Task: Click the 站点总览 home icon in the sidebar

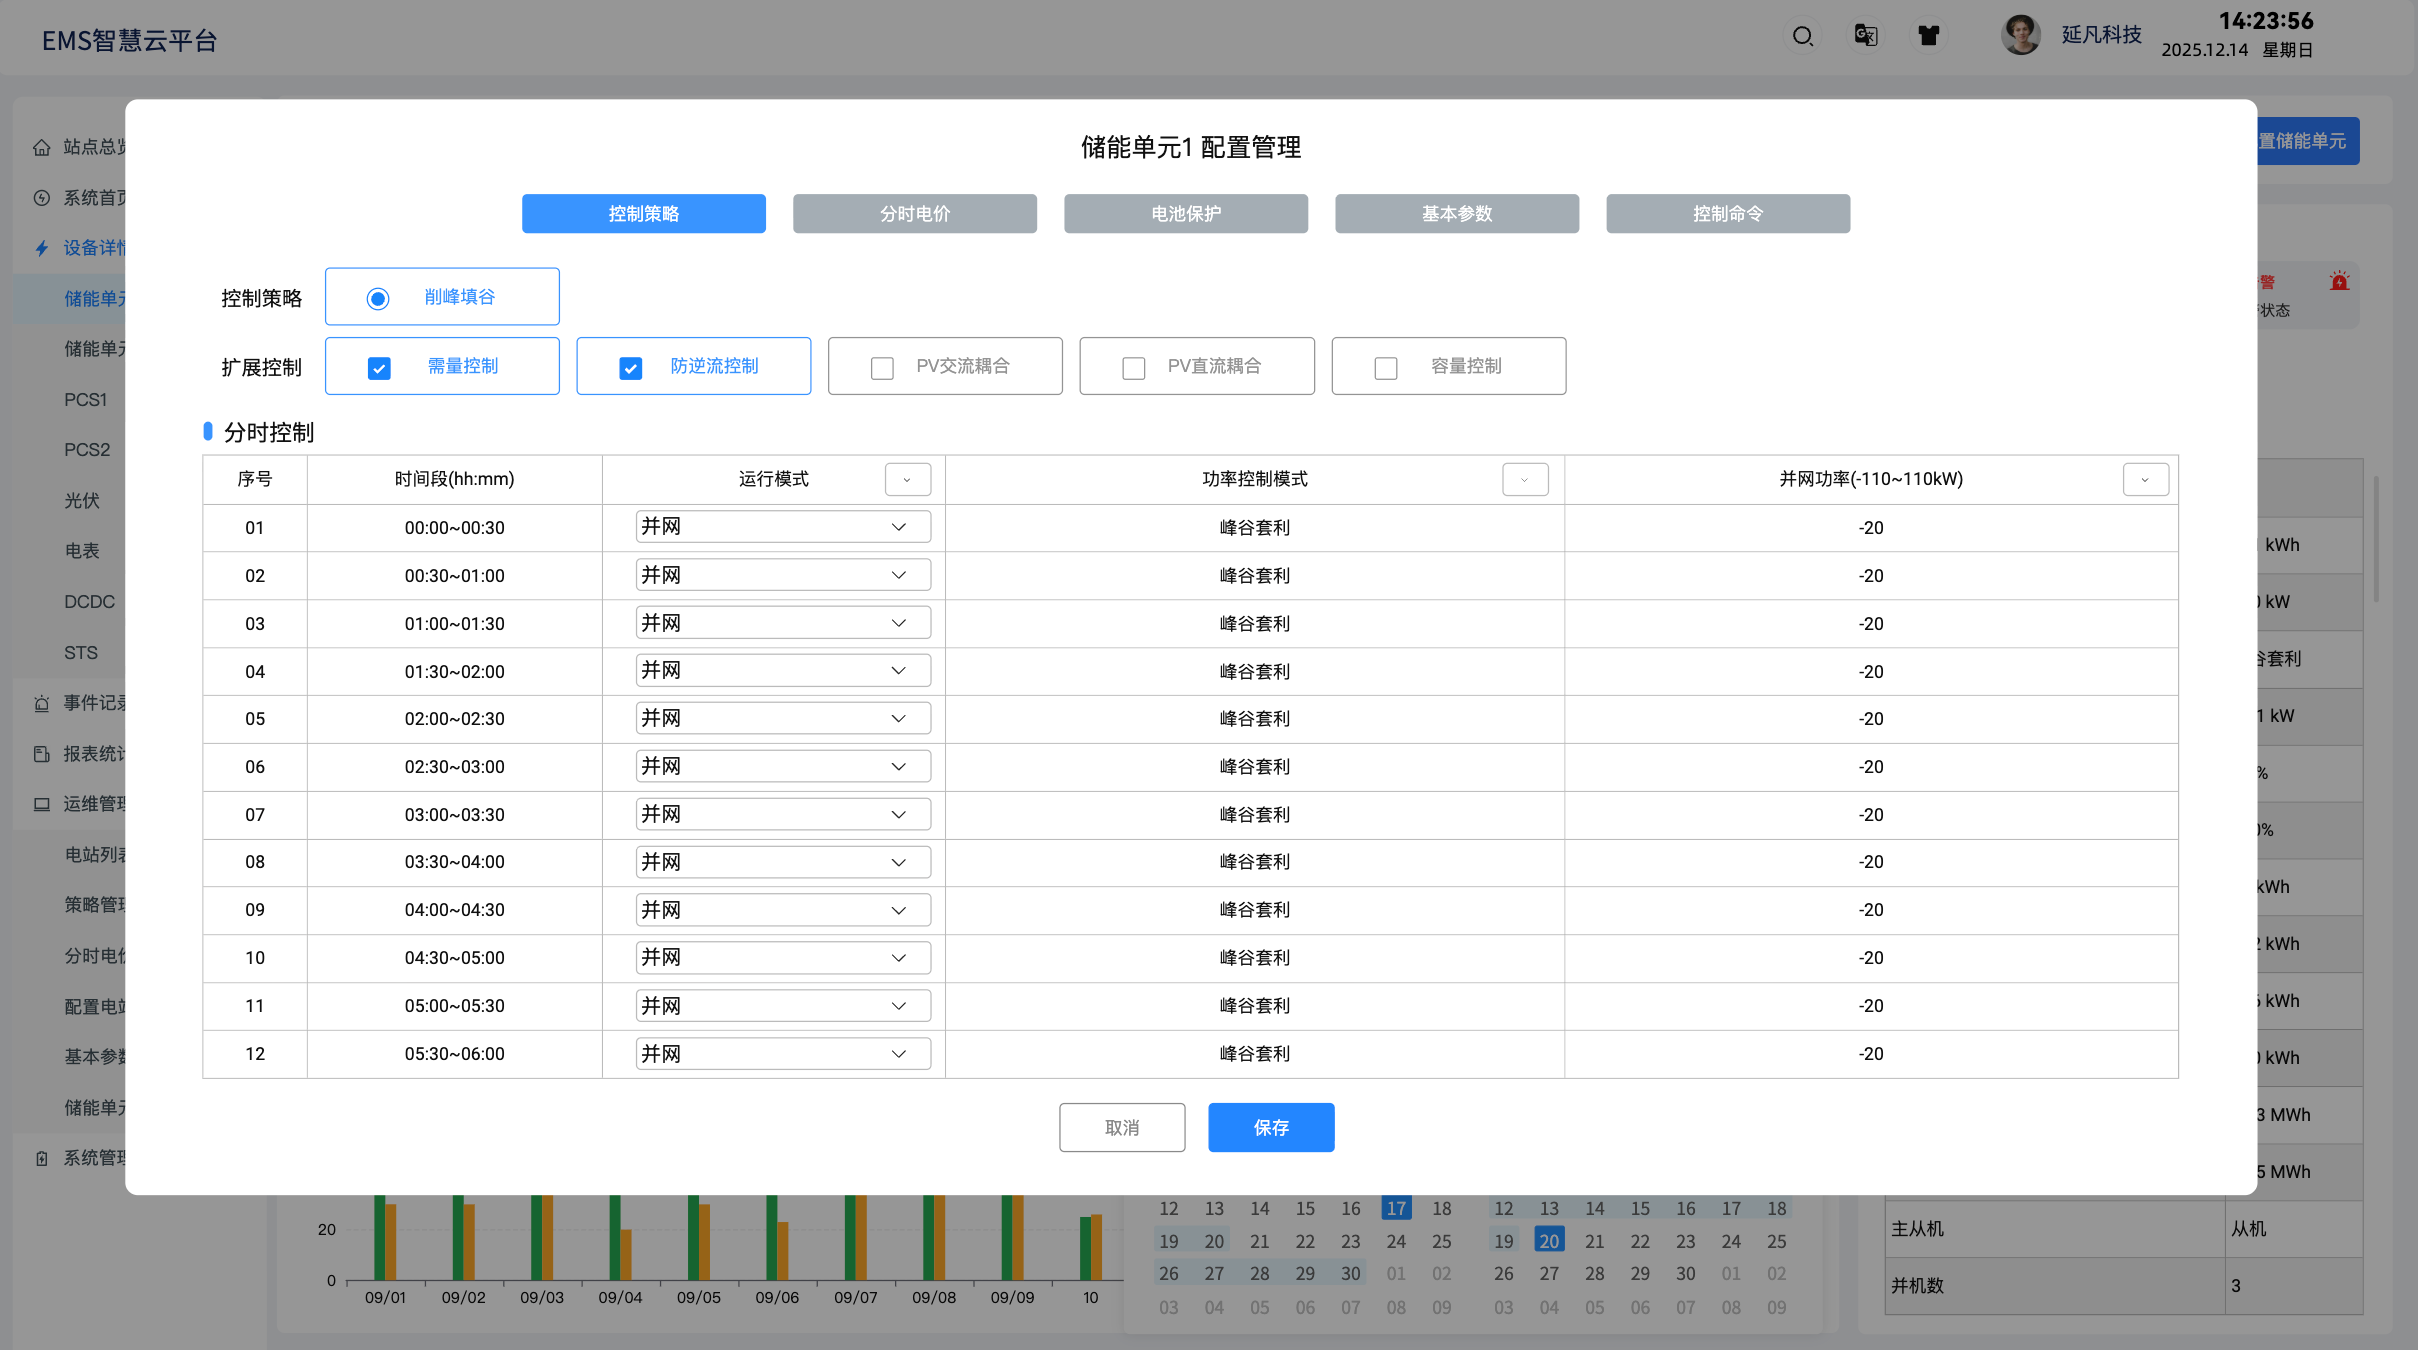Action: (41, 147)
